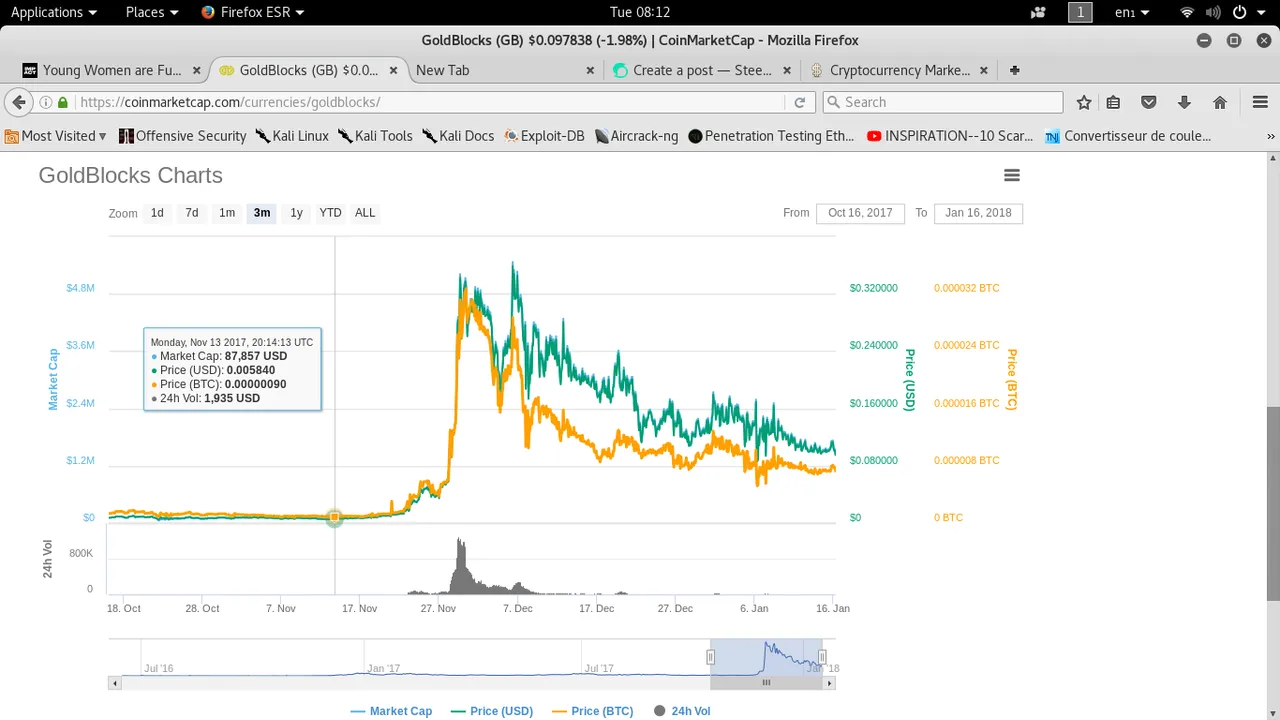The width and height of the screenshot is (1280, 720).
Task: Open the Kali Docs bookmark
Action: click(x=458, y=136)
